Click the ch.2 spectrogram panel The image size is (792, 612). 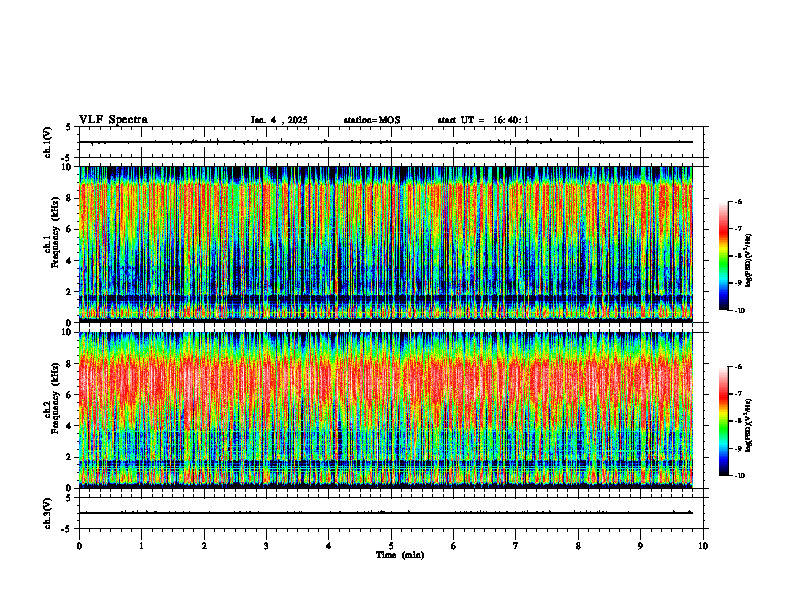[x=386, y=410]
